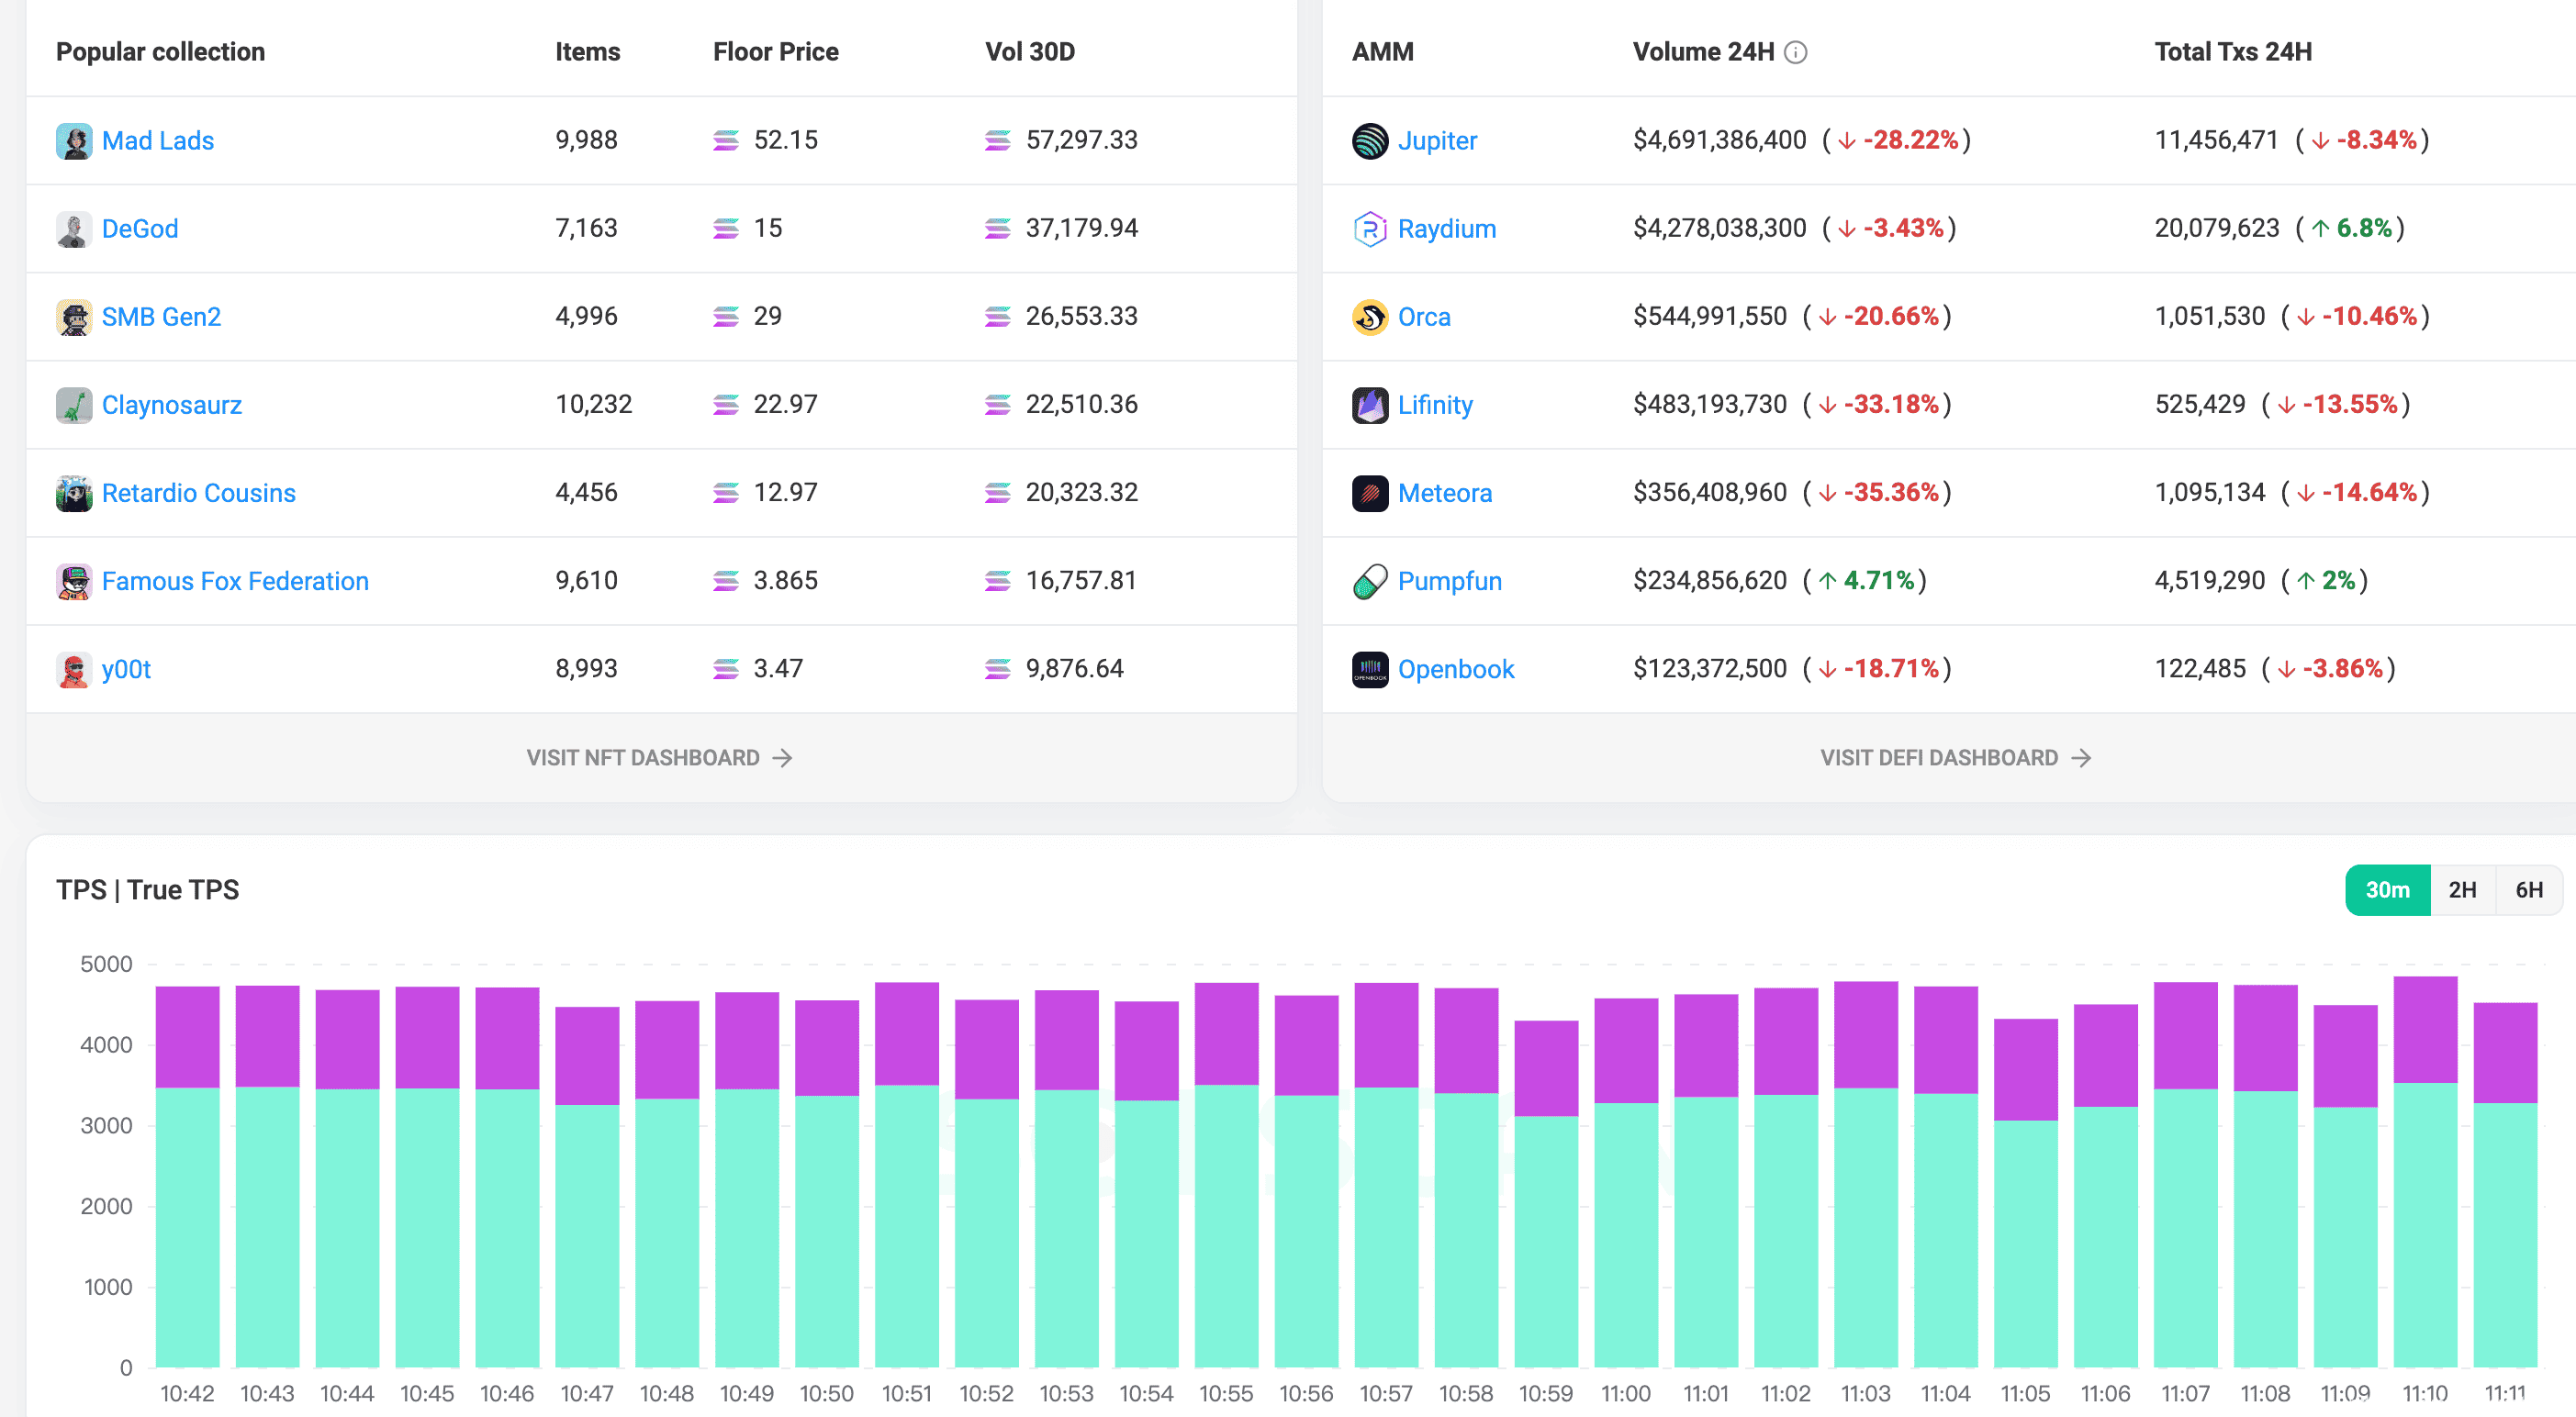The height and width of the screenshot is (1417, 2576).
Task: Click the Openbook logo icon
Action: click(x=1369, y=669)
